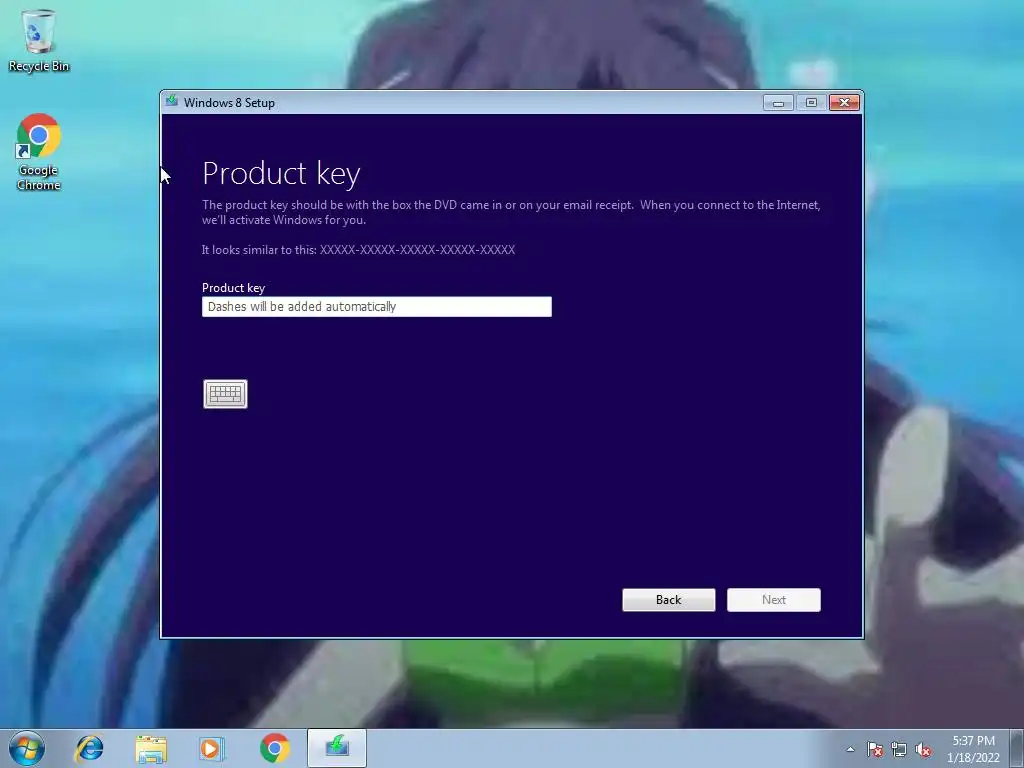This screenshot has height=768, width=1024.
Task: Click Windows 8 Setup title bar icon
Action: (172, 101)
